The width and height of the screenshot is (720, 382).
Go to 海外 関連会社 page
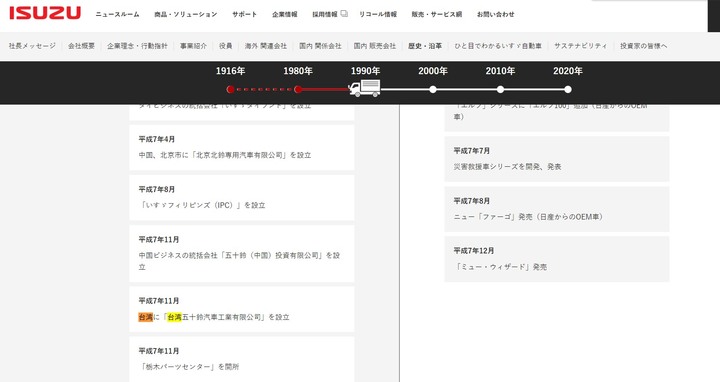(265, 46)
